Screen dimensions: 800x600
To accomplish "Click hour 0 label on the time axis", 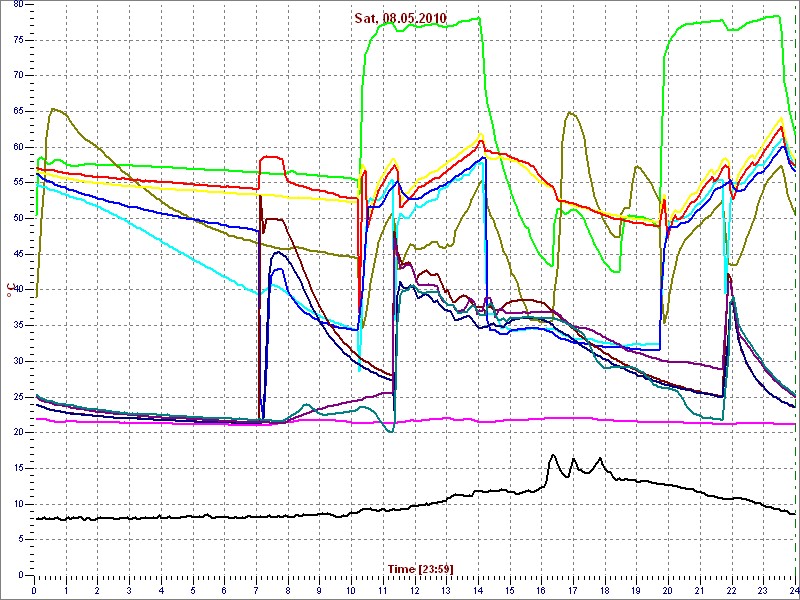I will [34, 591].
